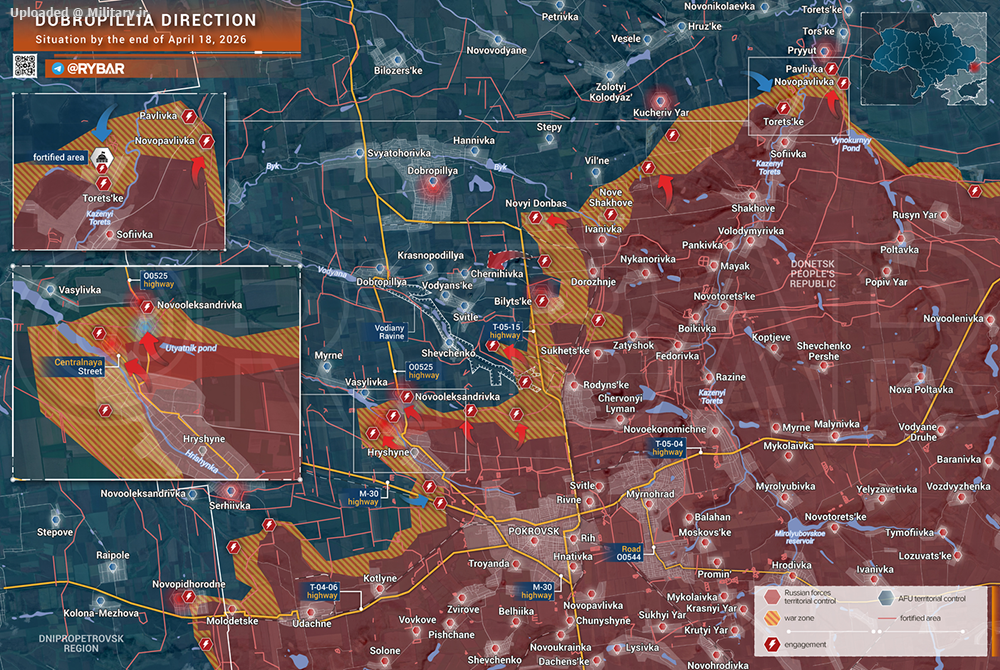This screenshot has height=670, width=1000.
Task: Click the engagement icon at the right map edge above Rusyn Yar
Action: click(x=974, y=191)
